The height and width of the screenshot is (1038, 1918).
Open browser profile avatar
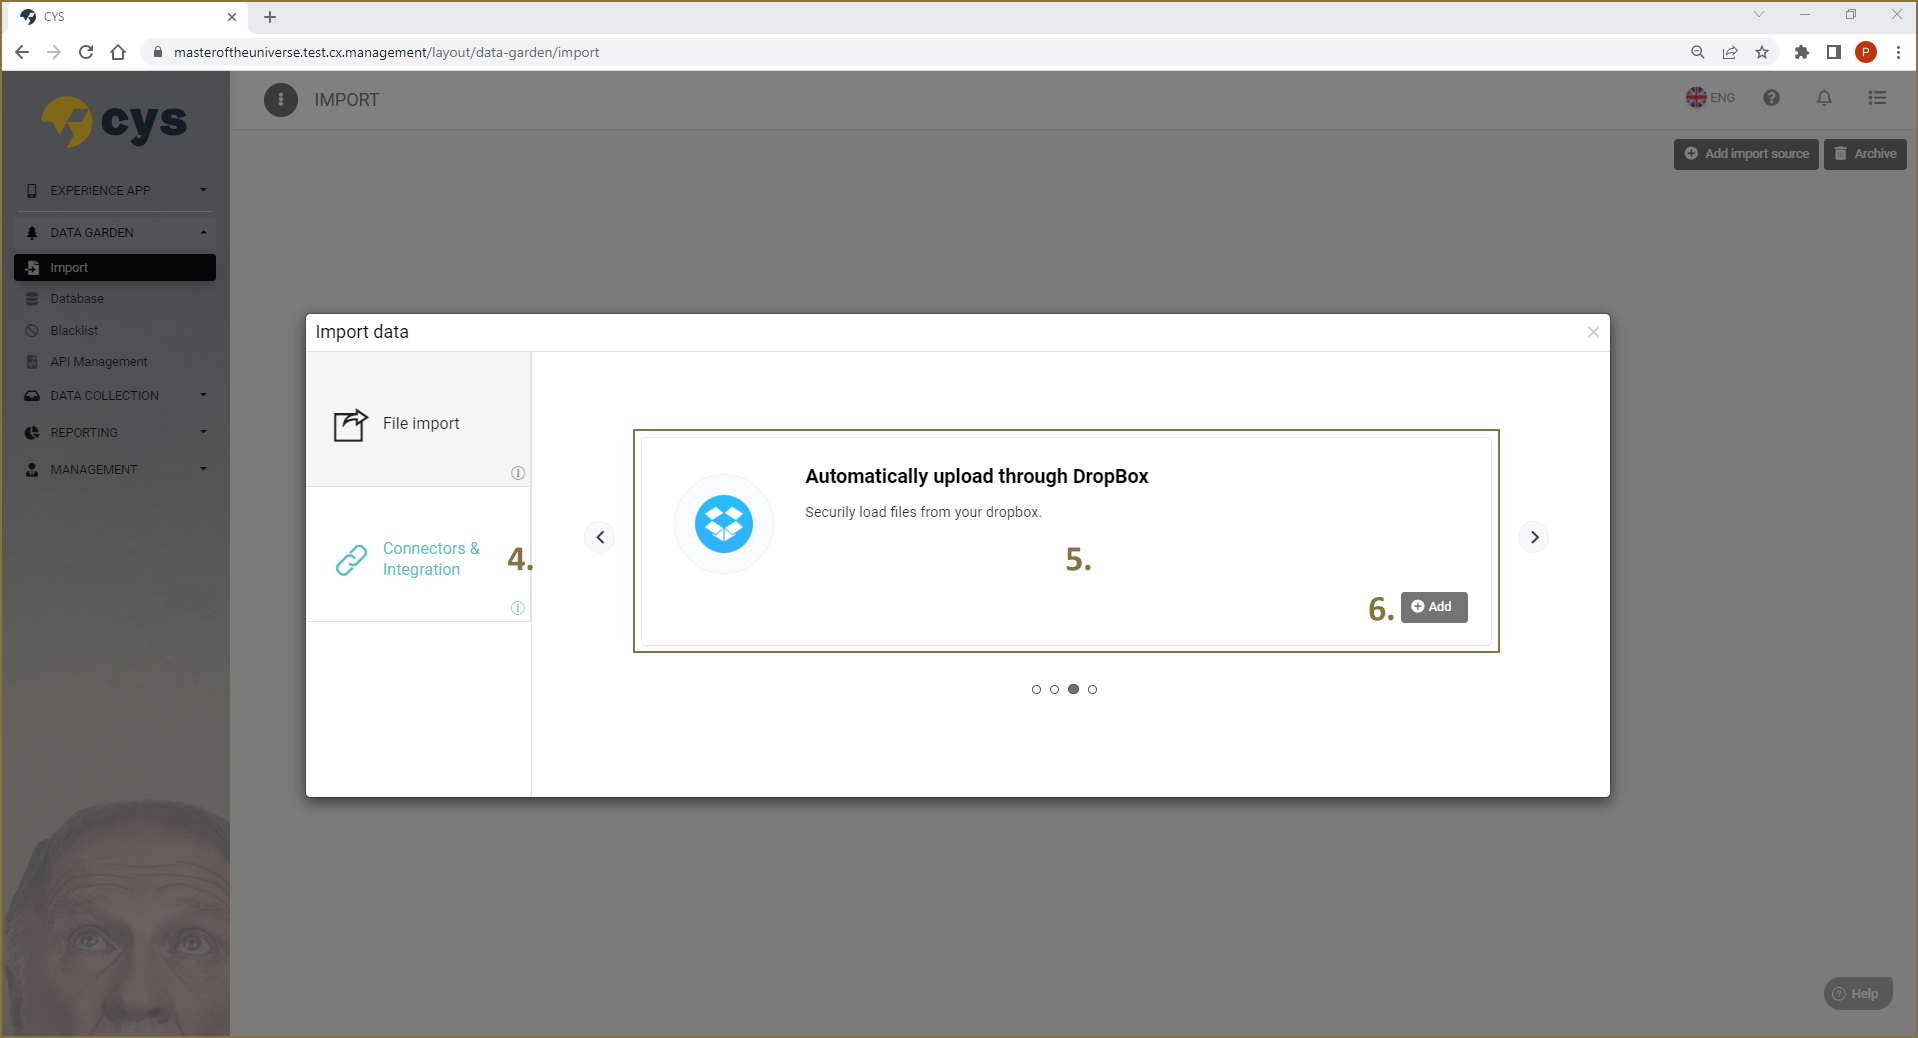click(1866, 52)
